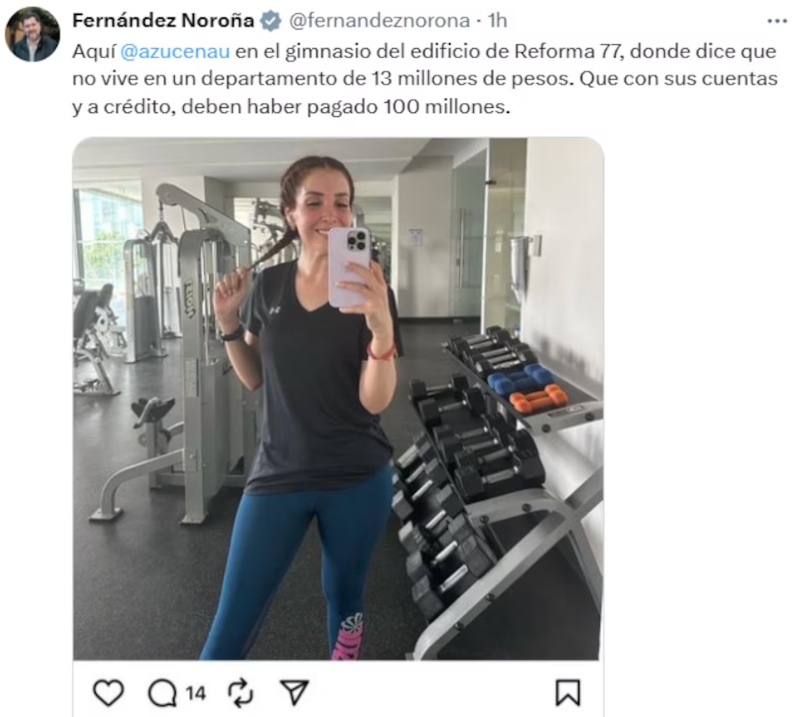Image resolution: width=807 pixels, height=717 pixels.
Task: Like the post with the heart icon
Action: [108, 692]
